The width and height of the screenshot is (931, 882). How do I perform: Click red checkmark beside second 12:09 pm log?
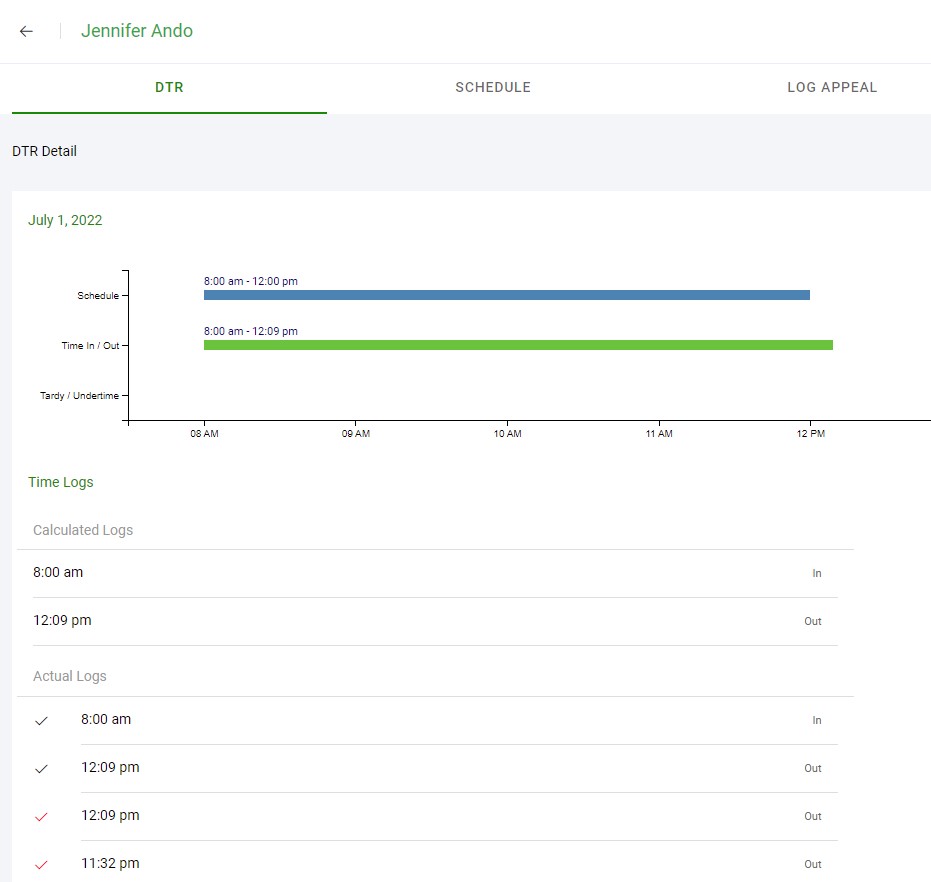41,816
